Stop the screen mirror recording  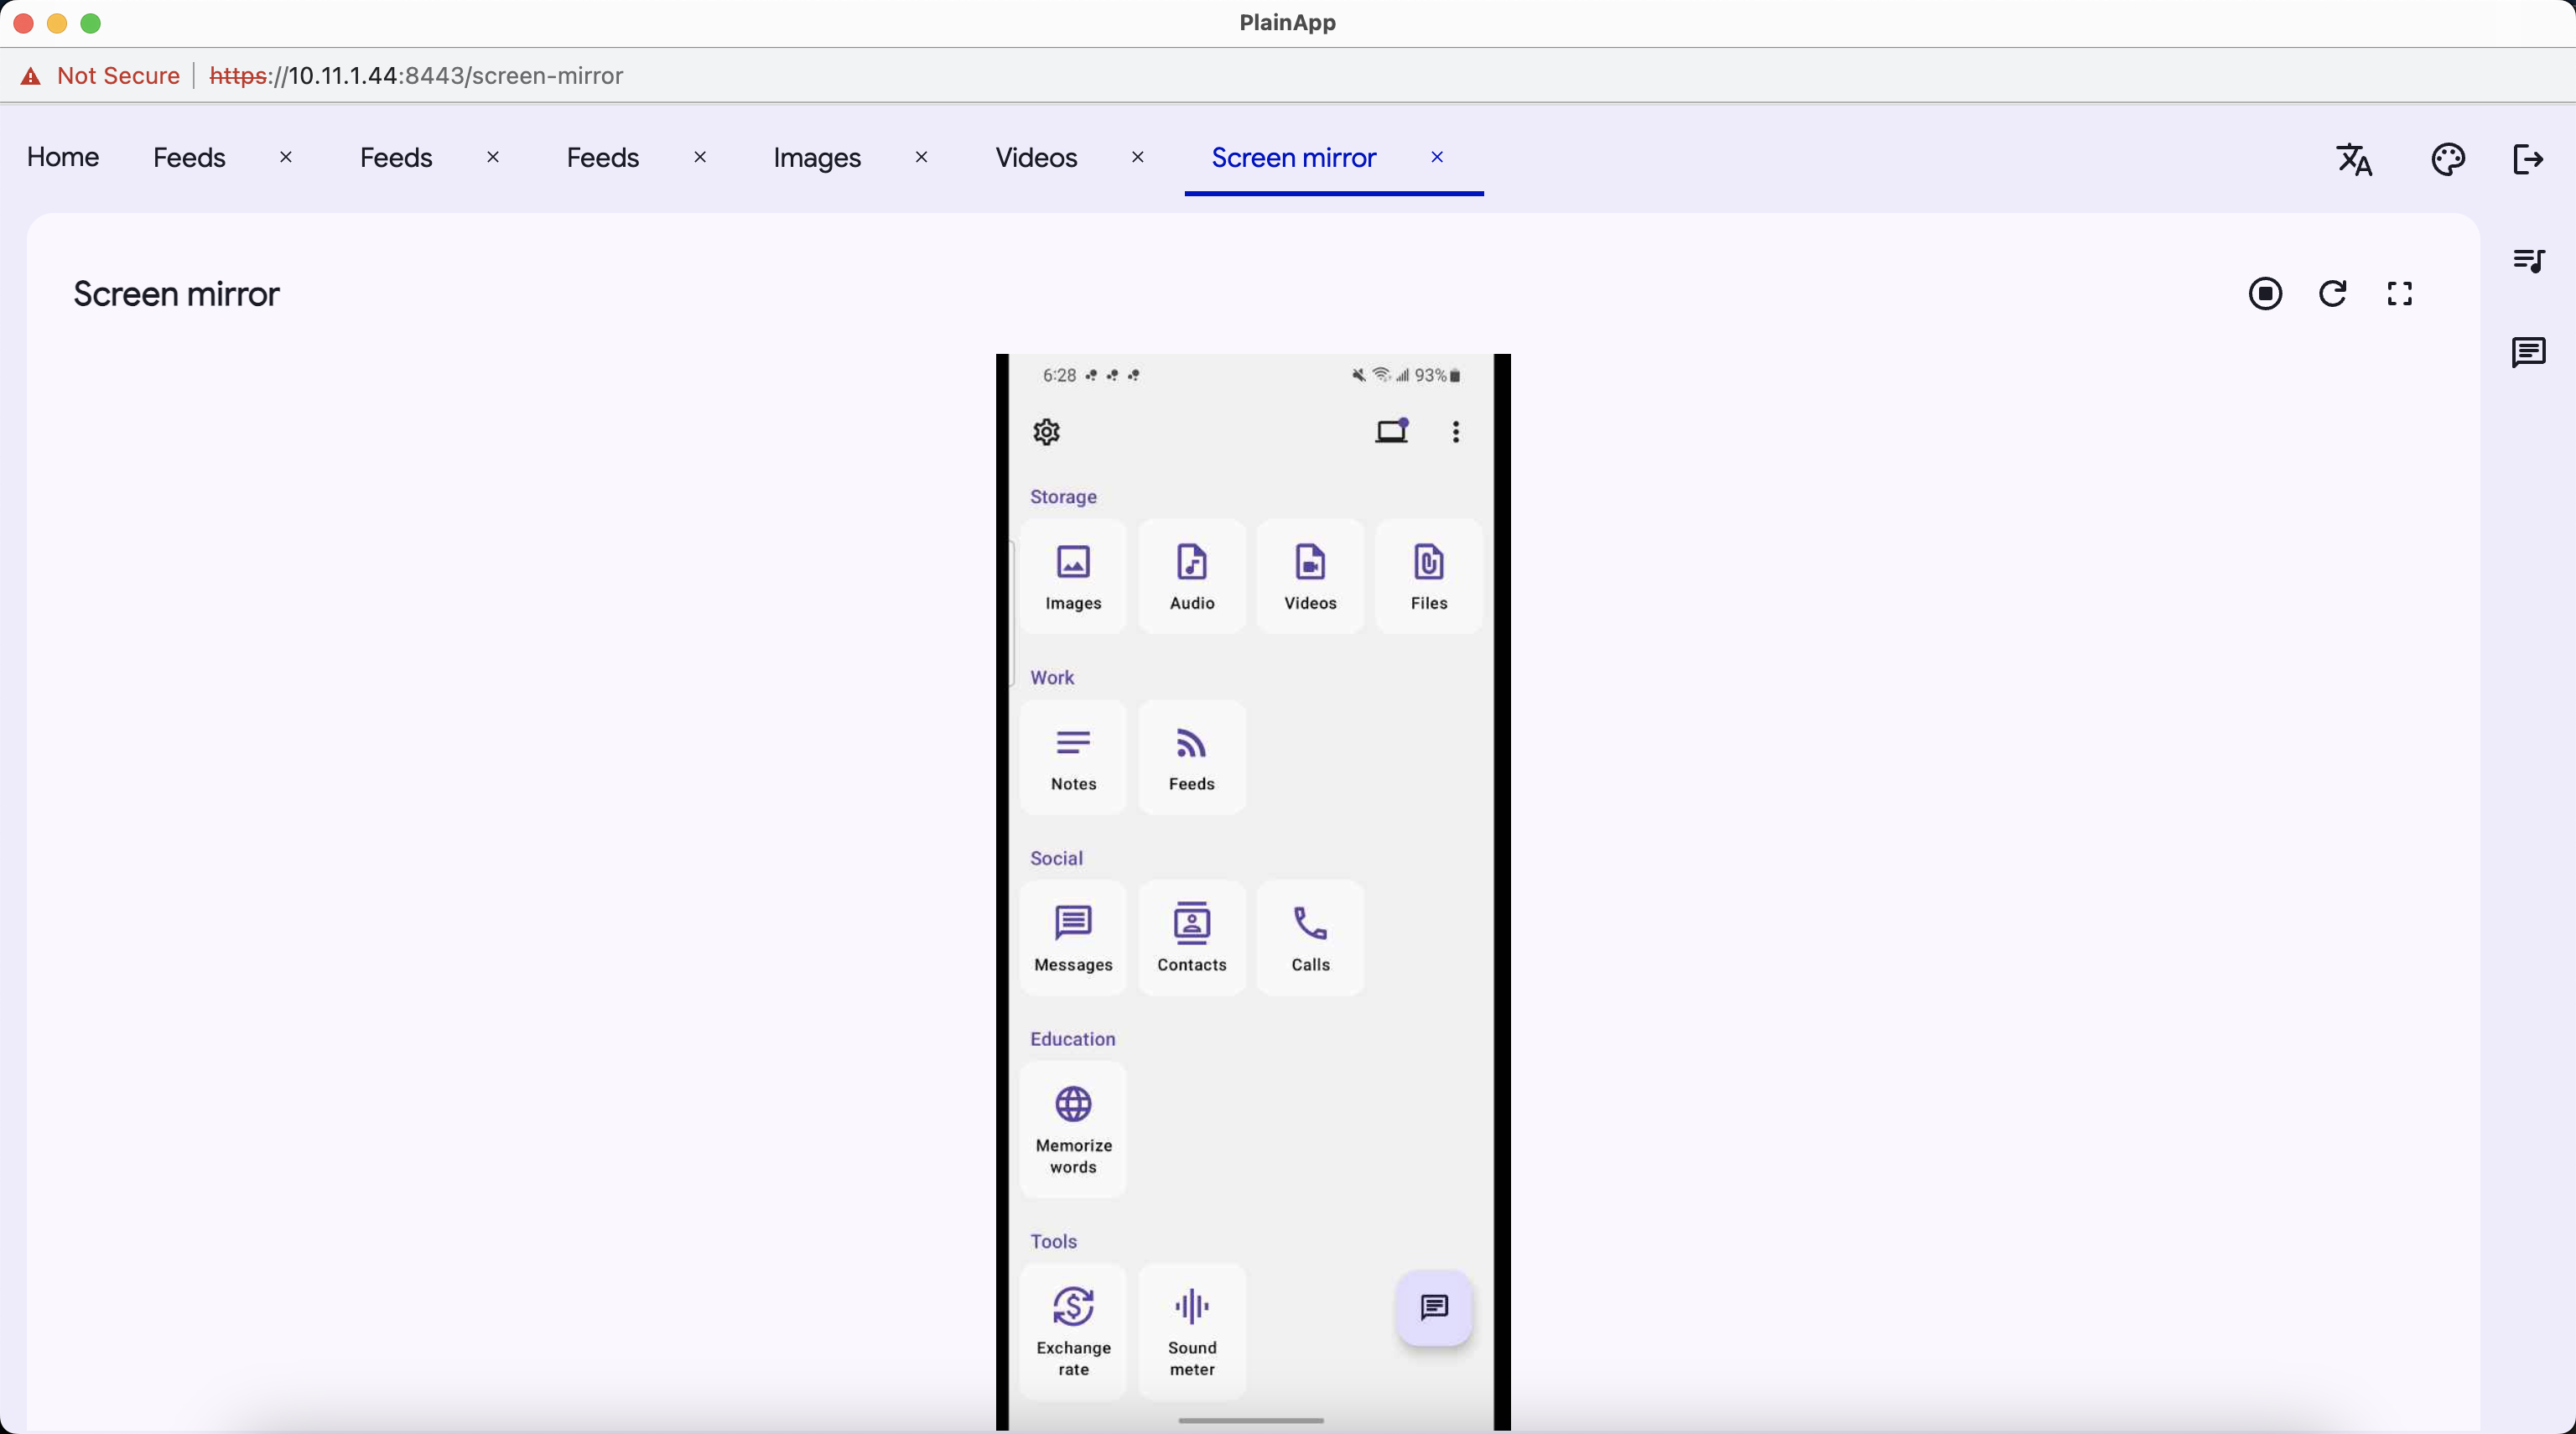(2265, 294)
